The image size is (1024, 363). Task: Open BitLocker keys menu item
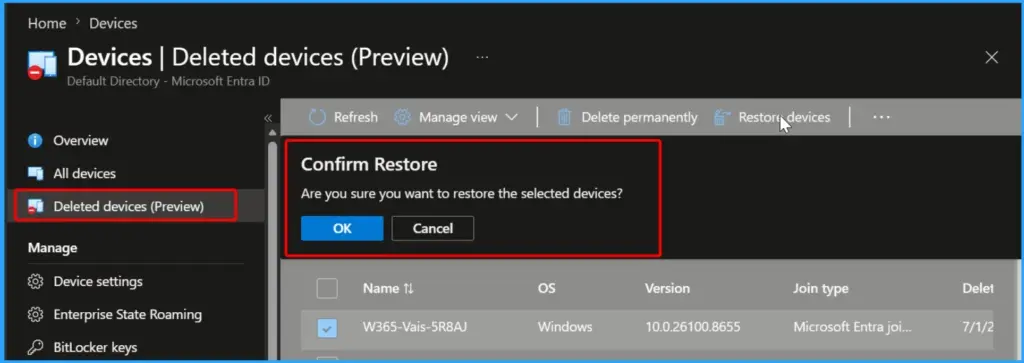[x=95, y=347]
